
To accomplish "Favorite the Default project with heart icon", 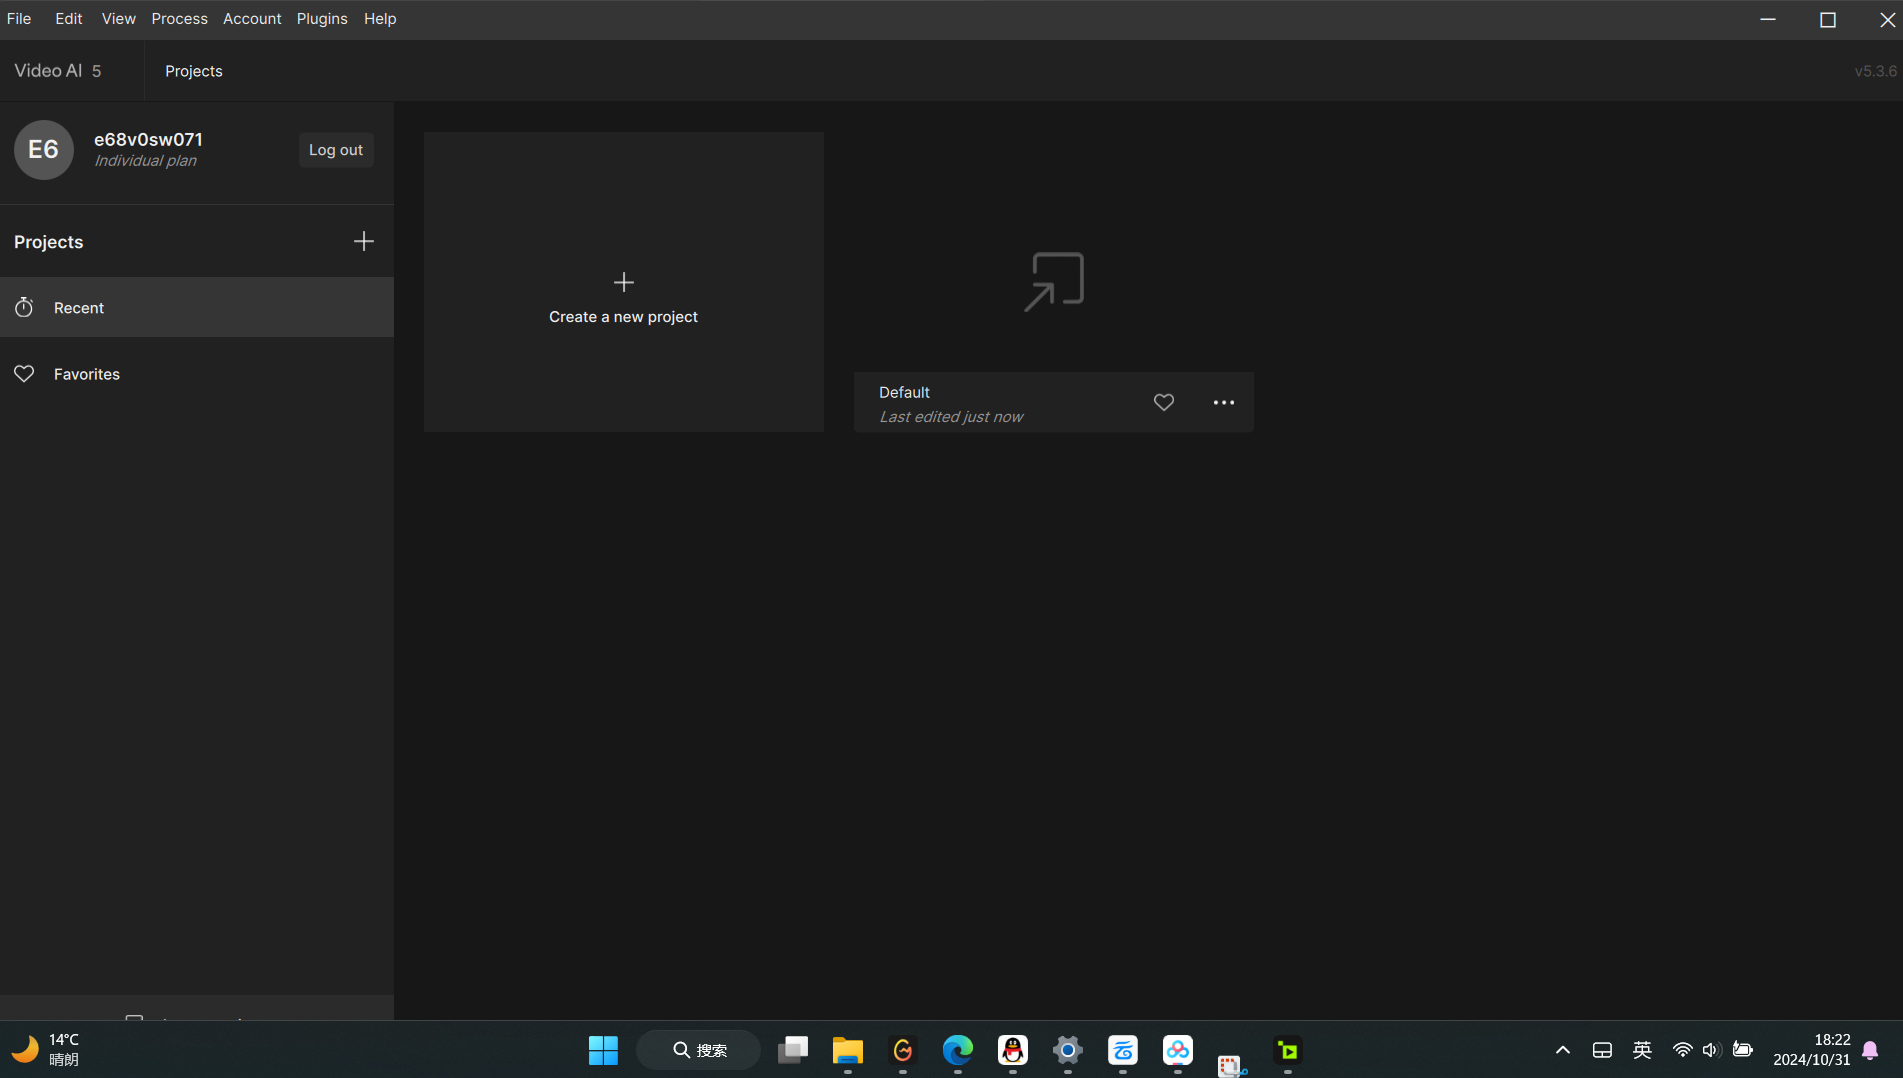I will (x=1163, y=402).
